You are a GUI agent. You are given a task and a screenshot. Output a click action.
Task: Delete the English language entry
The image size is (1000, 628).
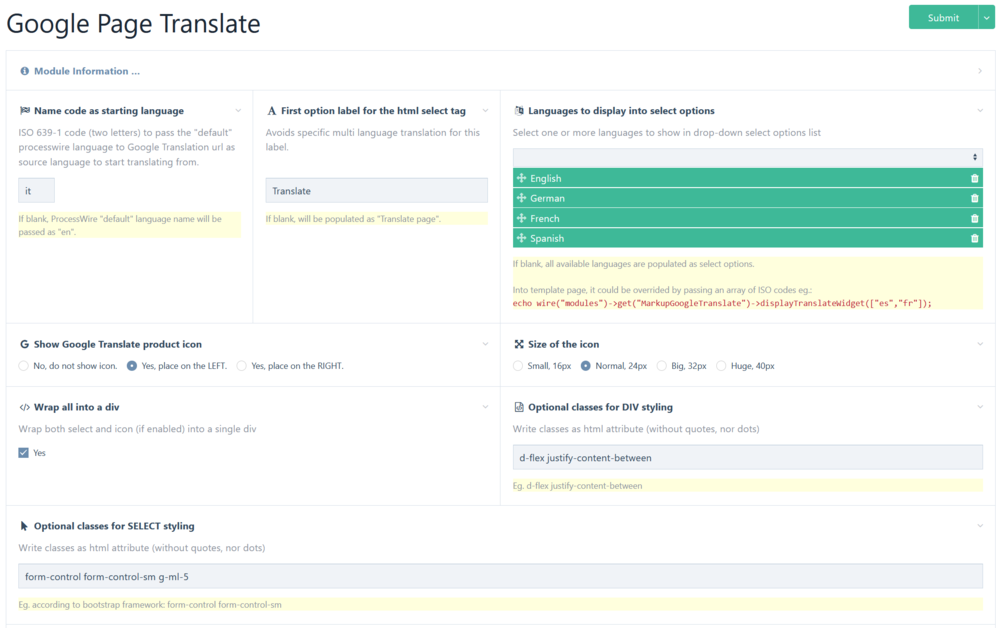pos(974,179)
